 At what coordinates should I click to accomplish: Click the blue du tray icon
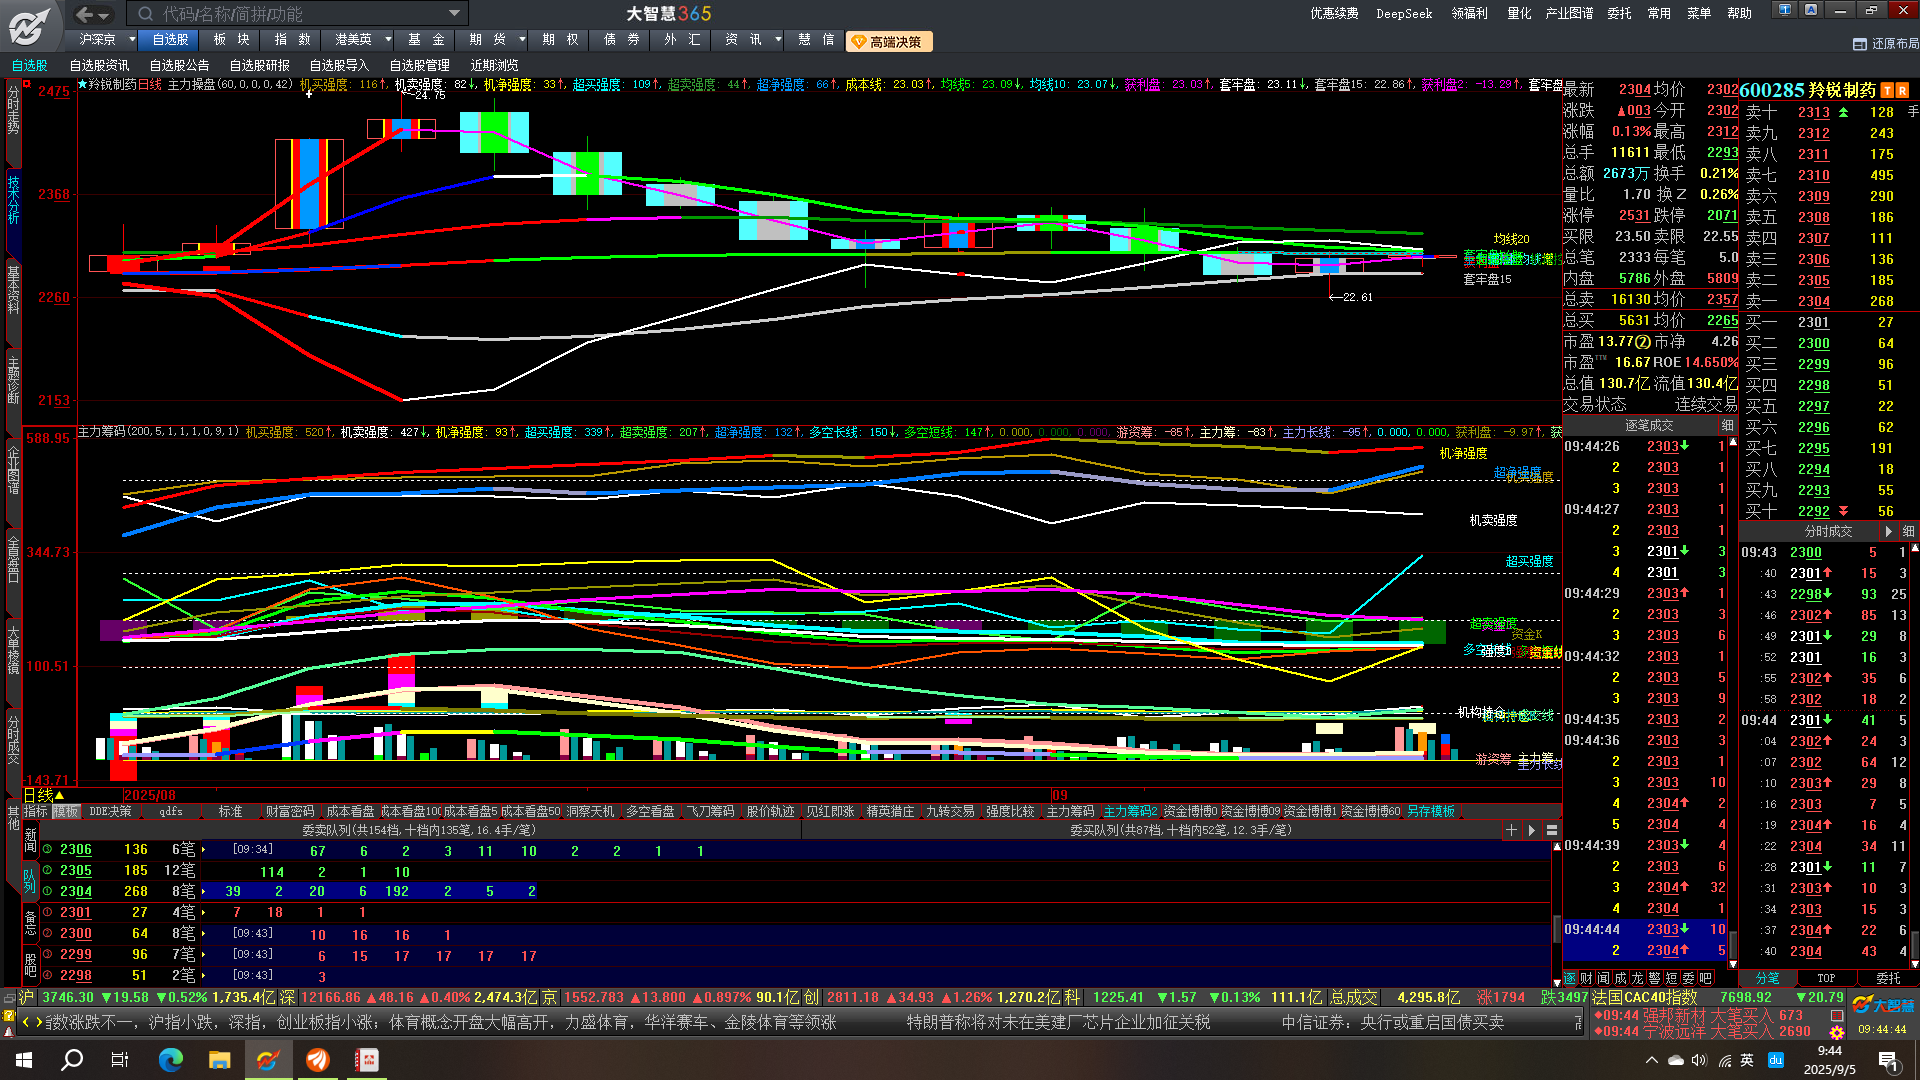click(x=1776, y=1060)
